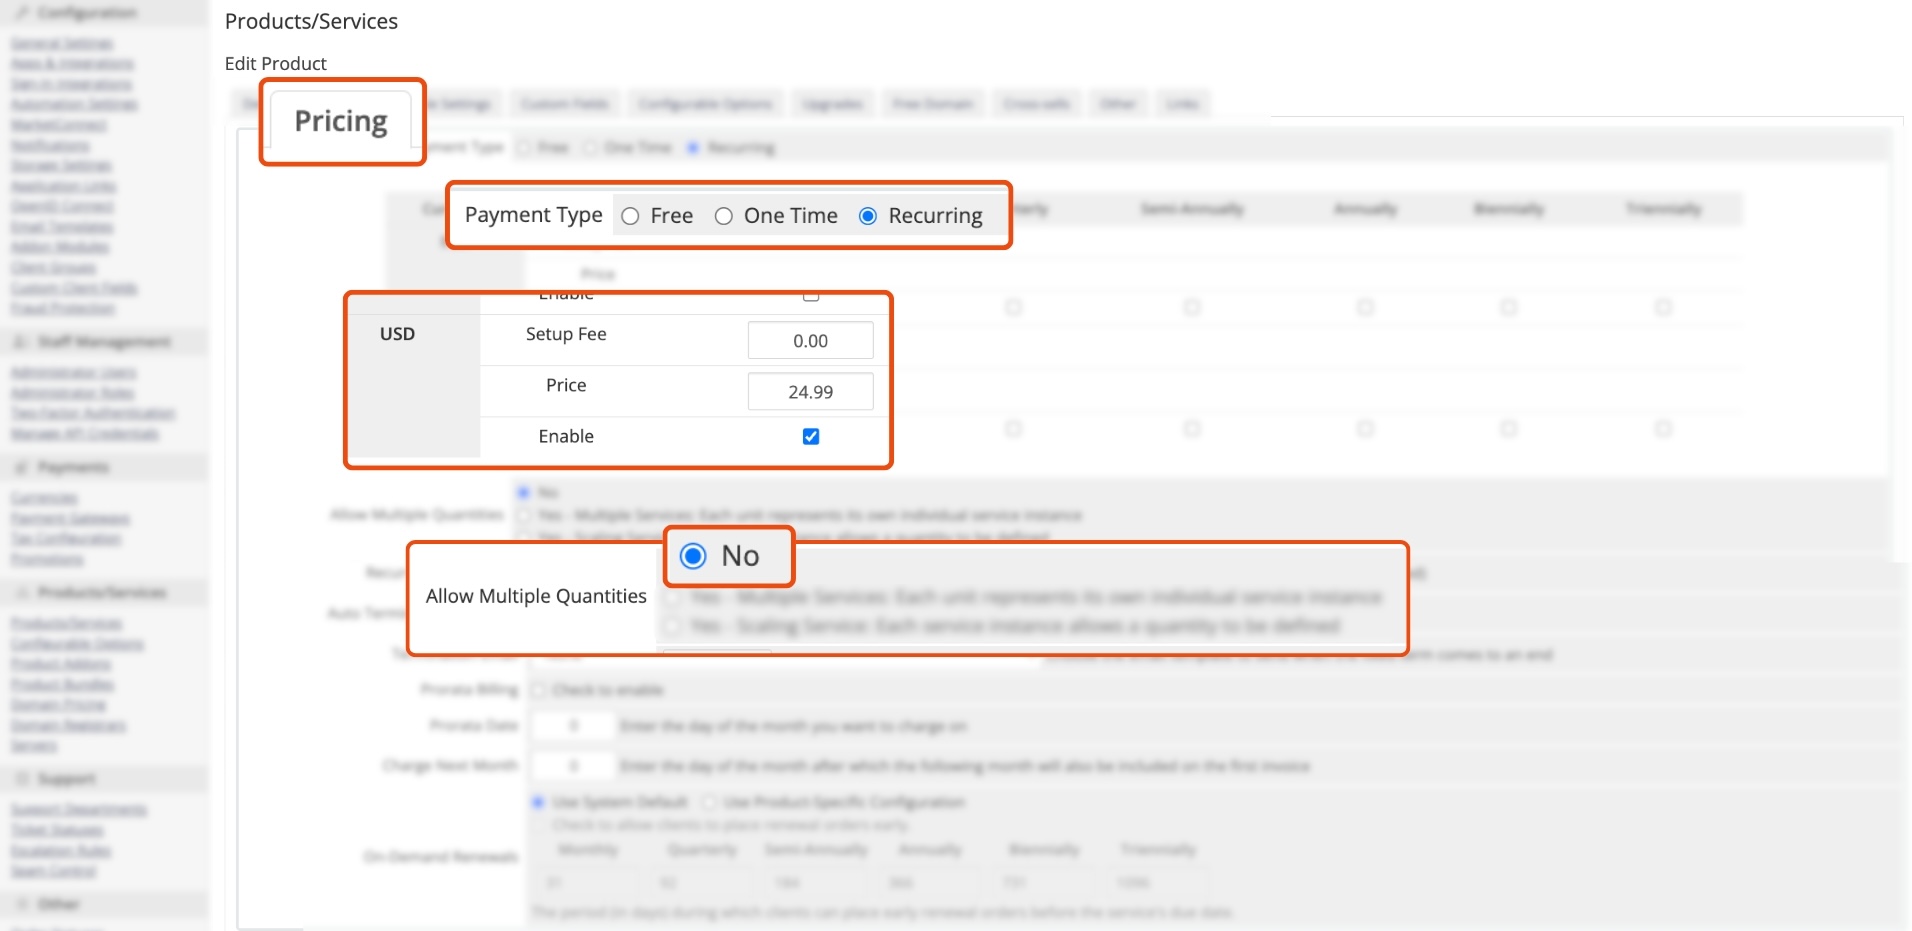The image size is (1912, 931).
Task: Tick the Prorata Billing enable checkbox
Action: (539, 690)
